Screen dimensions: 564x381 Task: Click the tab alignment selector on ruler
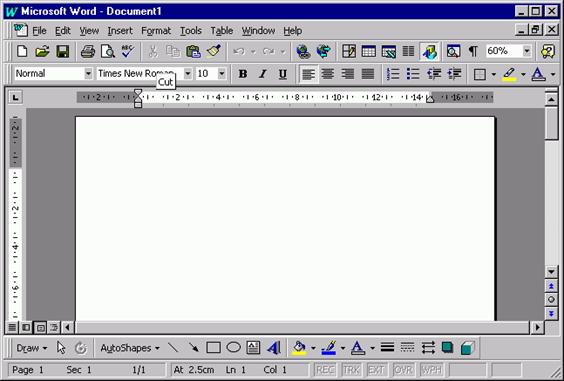(x=15, y=97)
